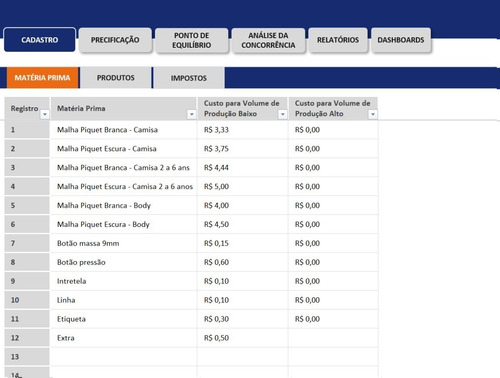Image resolution: width=500 pixels, height=378 pixels.
Task: Select the PRODUTOS sub-tab
Action: [116, 78]
